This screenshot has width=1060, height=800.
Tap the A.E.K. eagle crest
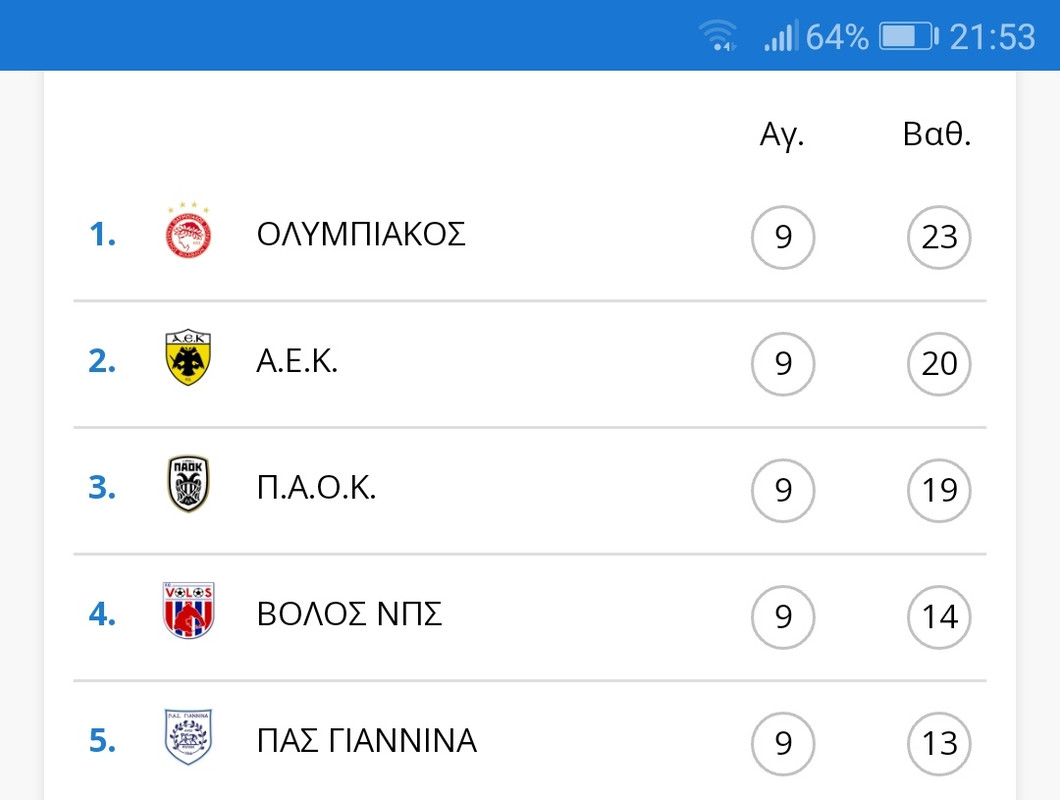(x=189, y=358)
